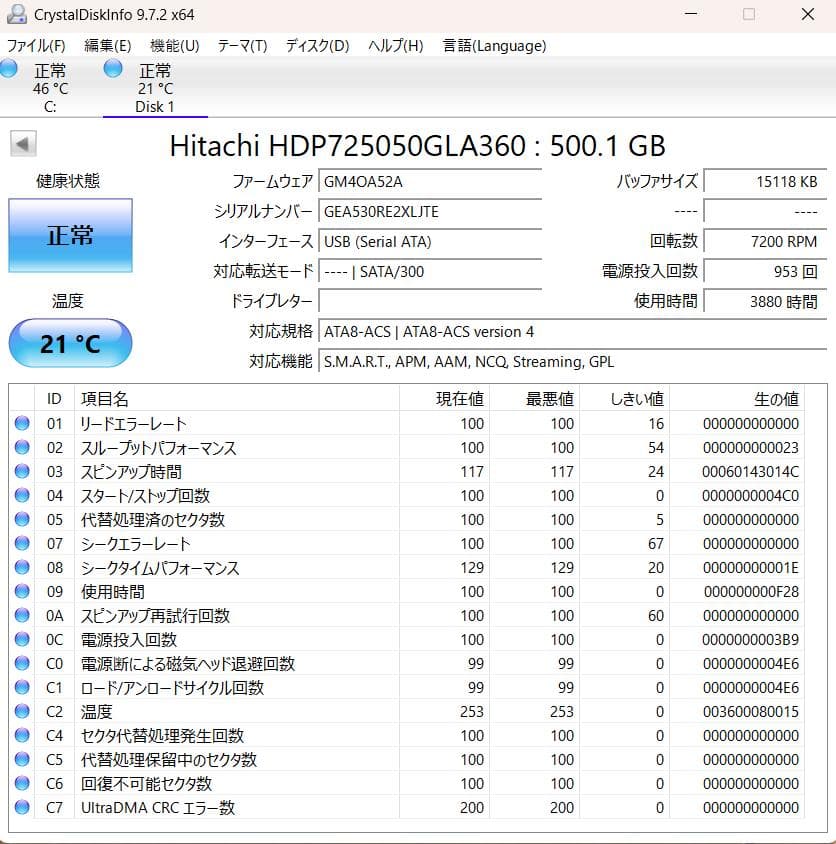Click status orb of リードエラーレート row
Screen dimensions: 836x844
pyautogui.click(x=22, y=424)
